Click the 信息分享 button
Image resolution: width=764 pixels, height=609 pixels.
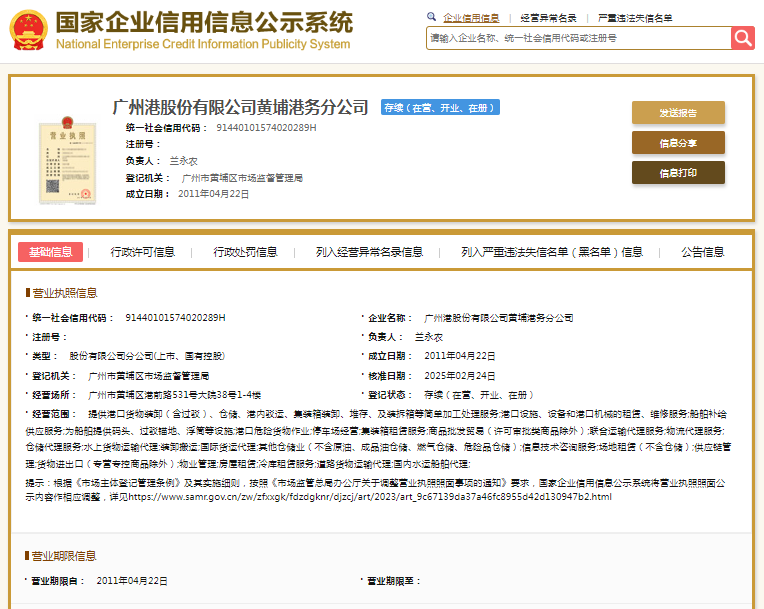[678, 143]
